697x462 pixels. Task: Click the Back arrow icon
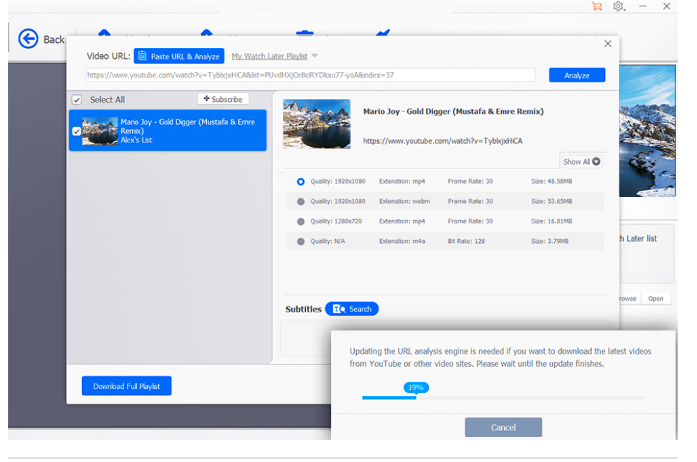pos(28,39)
